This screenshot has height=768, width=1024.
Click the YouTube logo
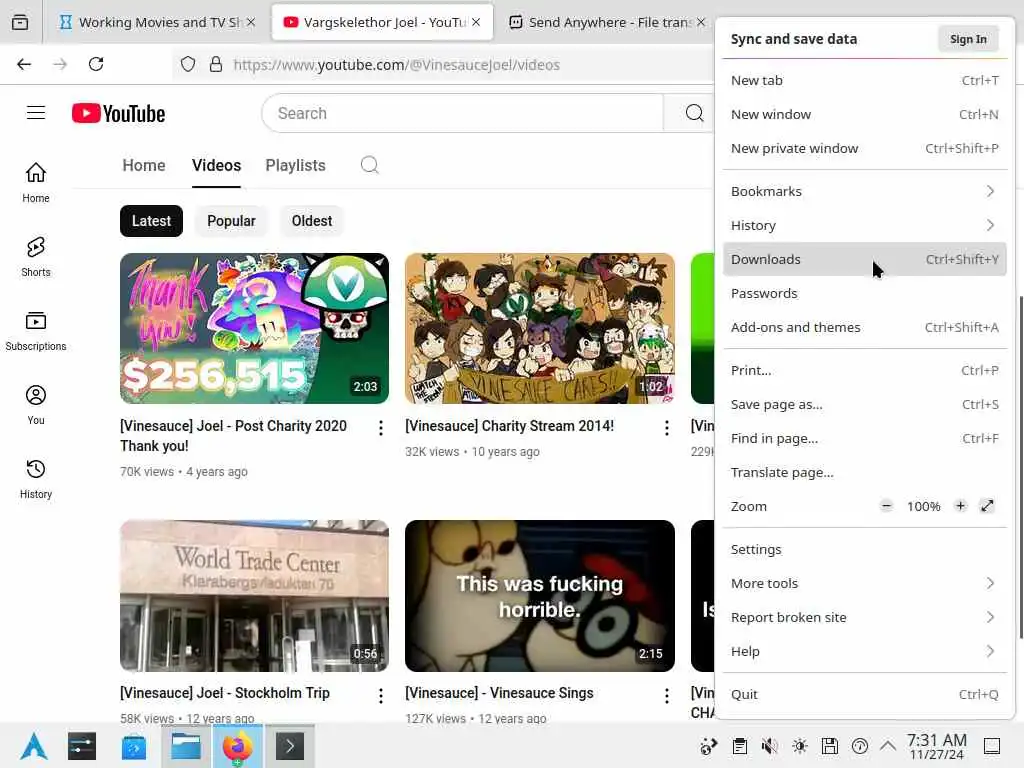point(118,113)
